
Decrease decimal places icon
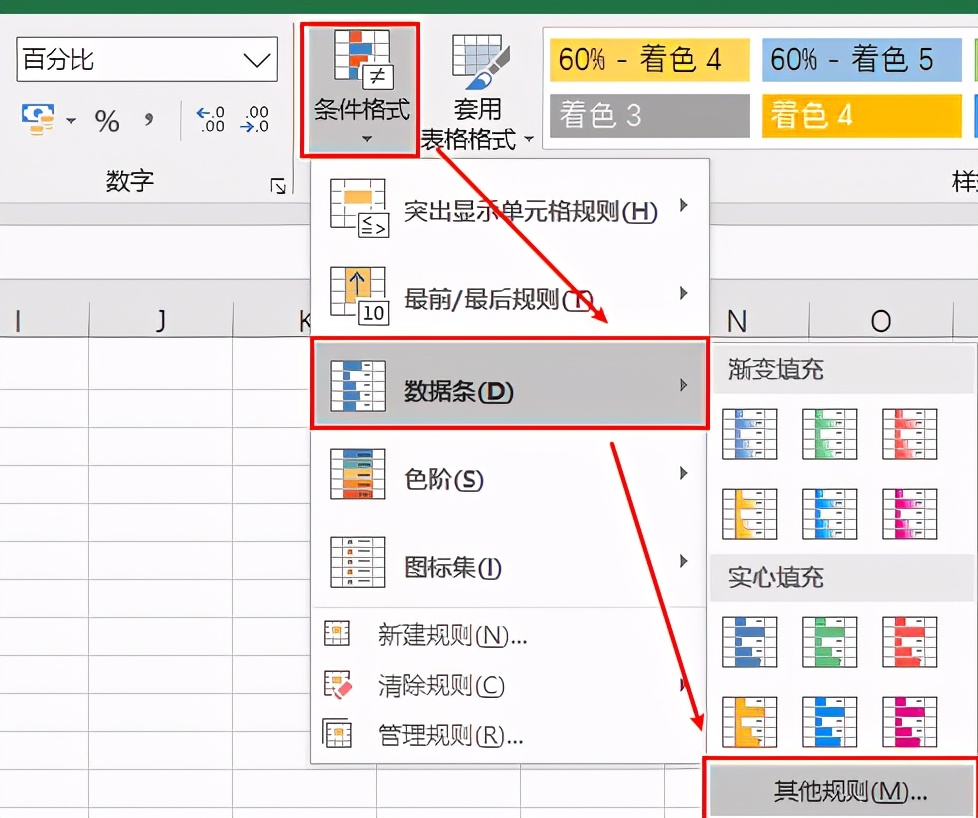[254, 119]
